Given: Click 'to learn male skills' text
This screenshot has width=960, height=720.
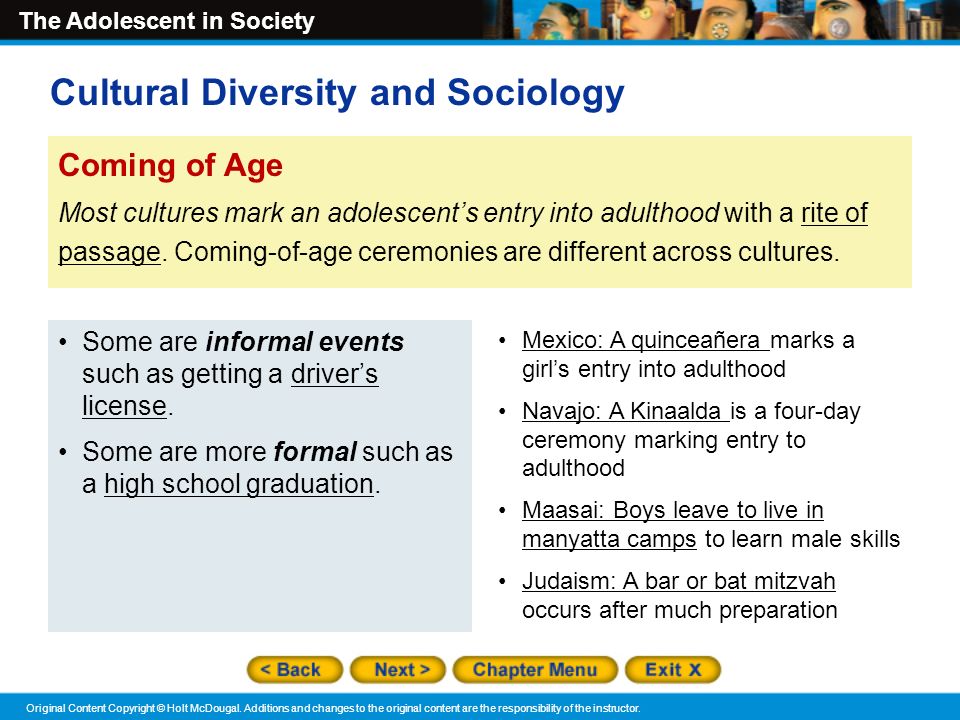Looking at the screenshot, I should (802, 539).
